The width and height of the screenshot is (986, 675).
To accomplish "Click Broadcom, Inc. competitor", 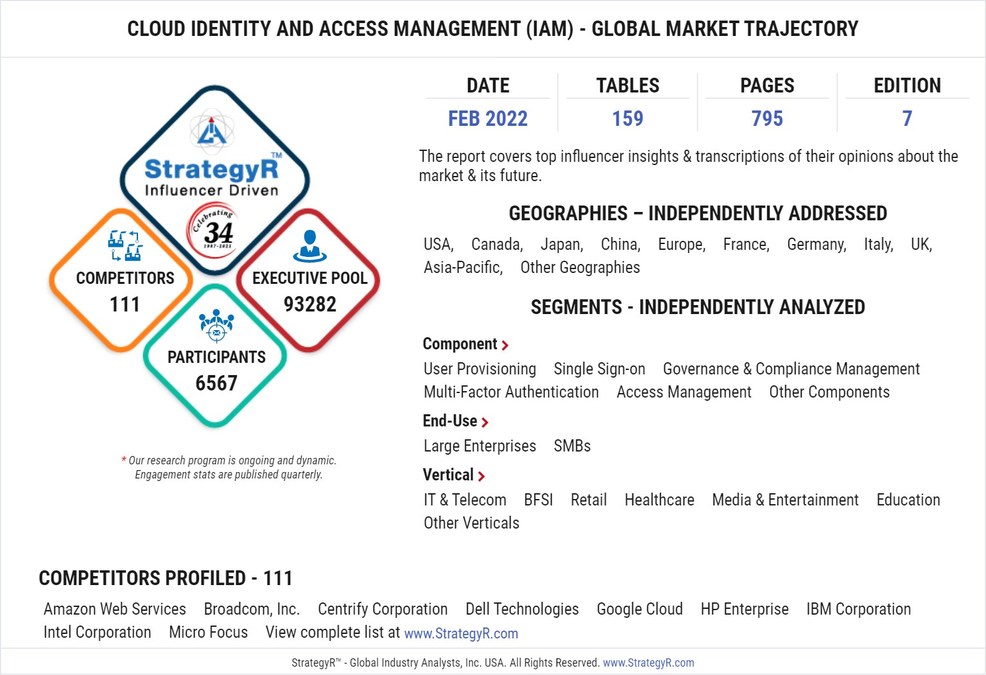I will coord(252,610).
